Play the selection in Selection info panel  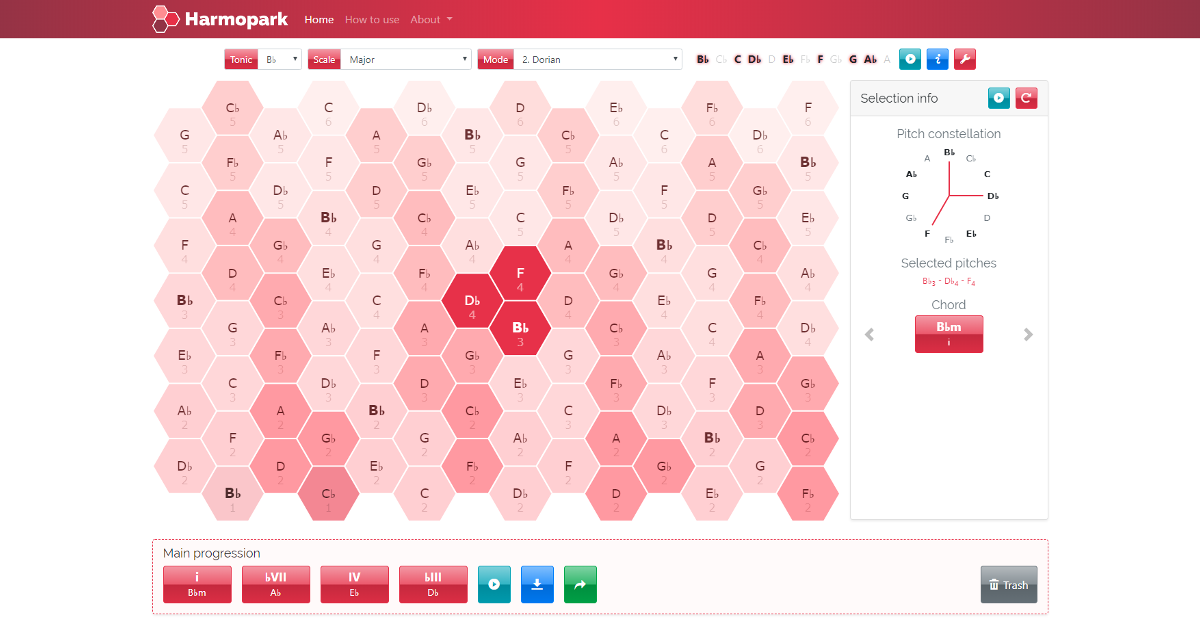(999, 98)
